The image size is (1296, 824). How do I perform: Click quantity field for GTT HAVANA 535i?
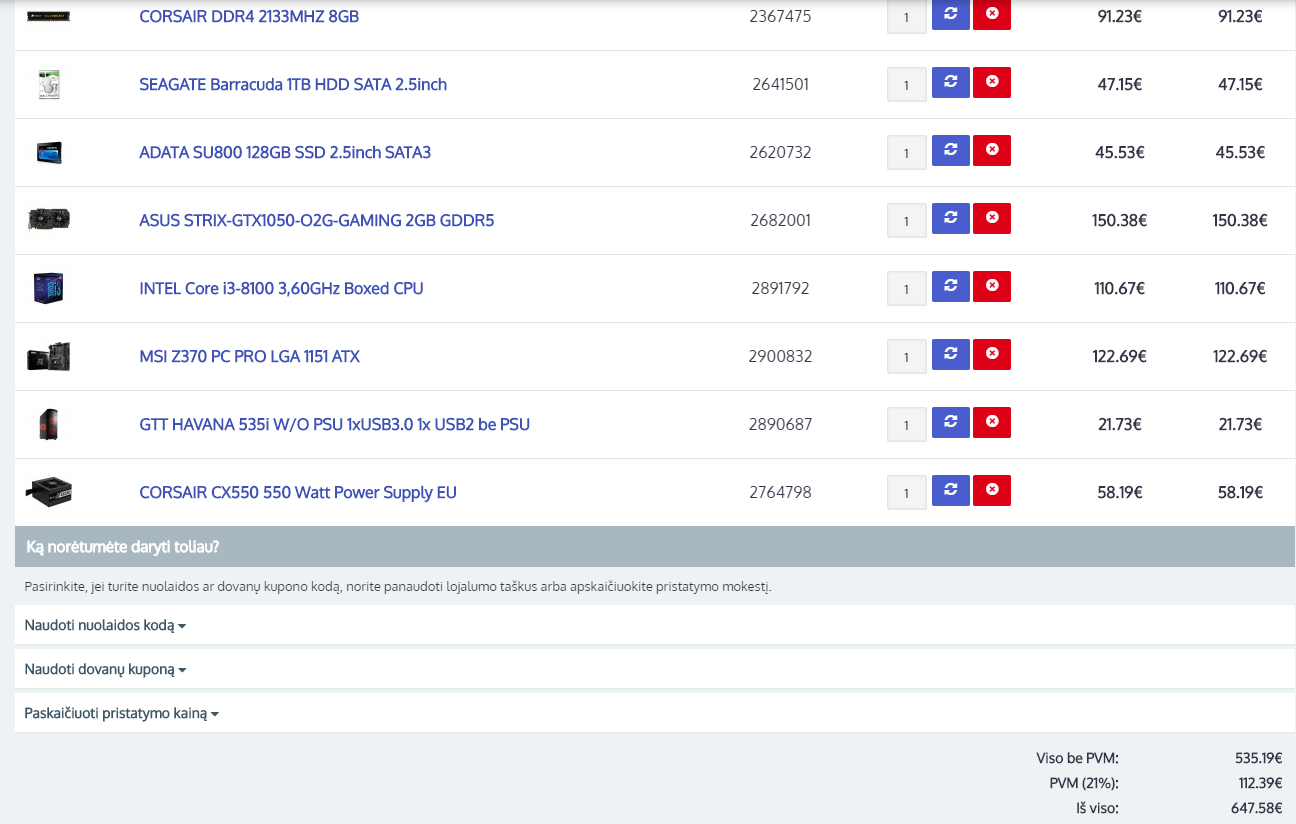[907, 425]
